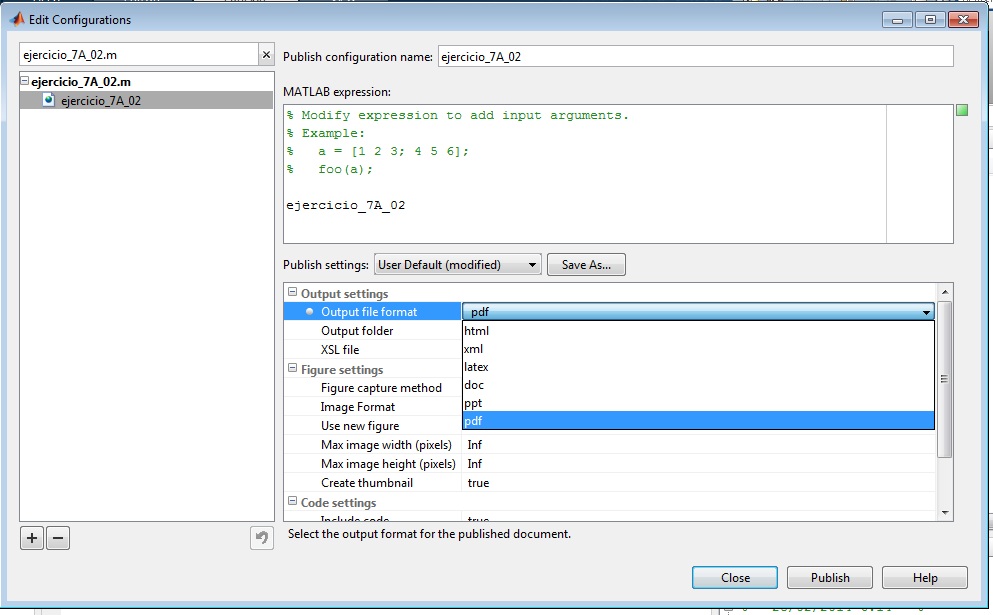Collapse the Output settings section

[293, 292]
